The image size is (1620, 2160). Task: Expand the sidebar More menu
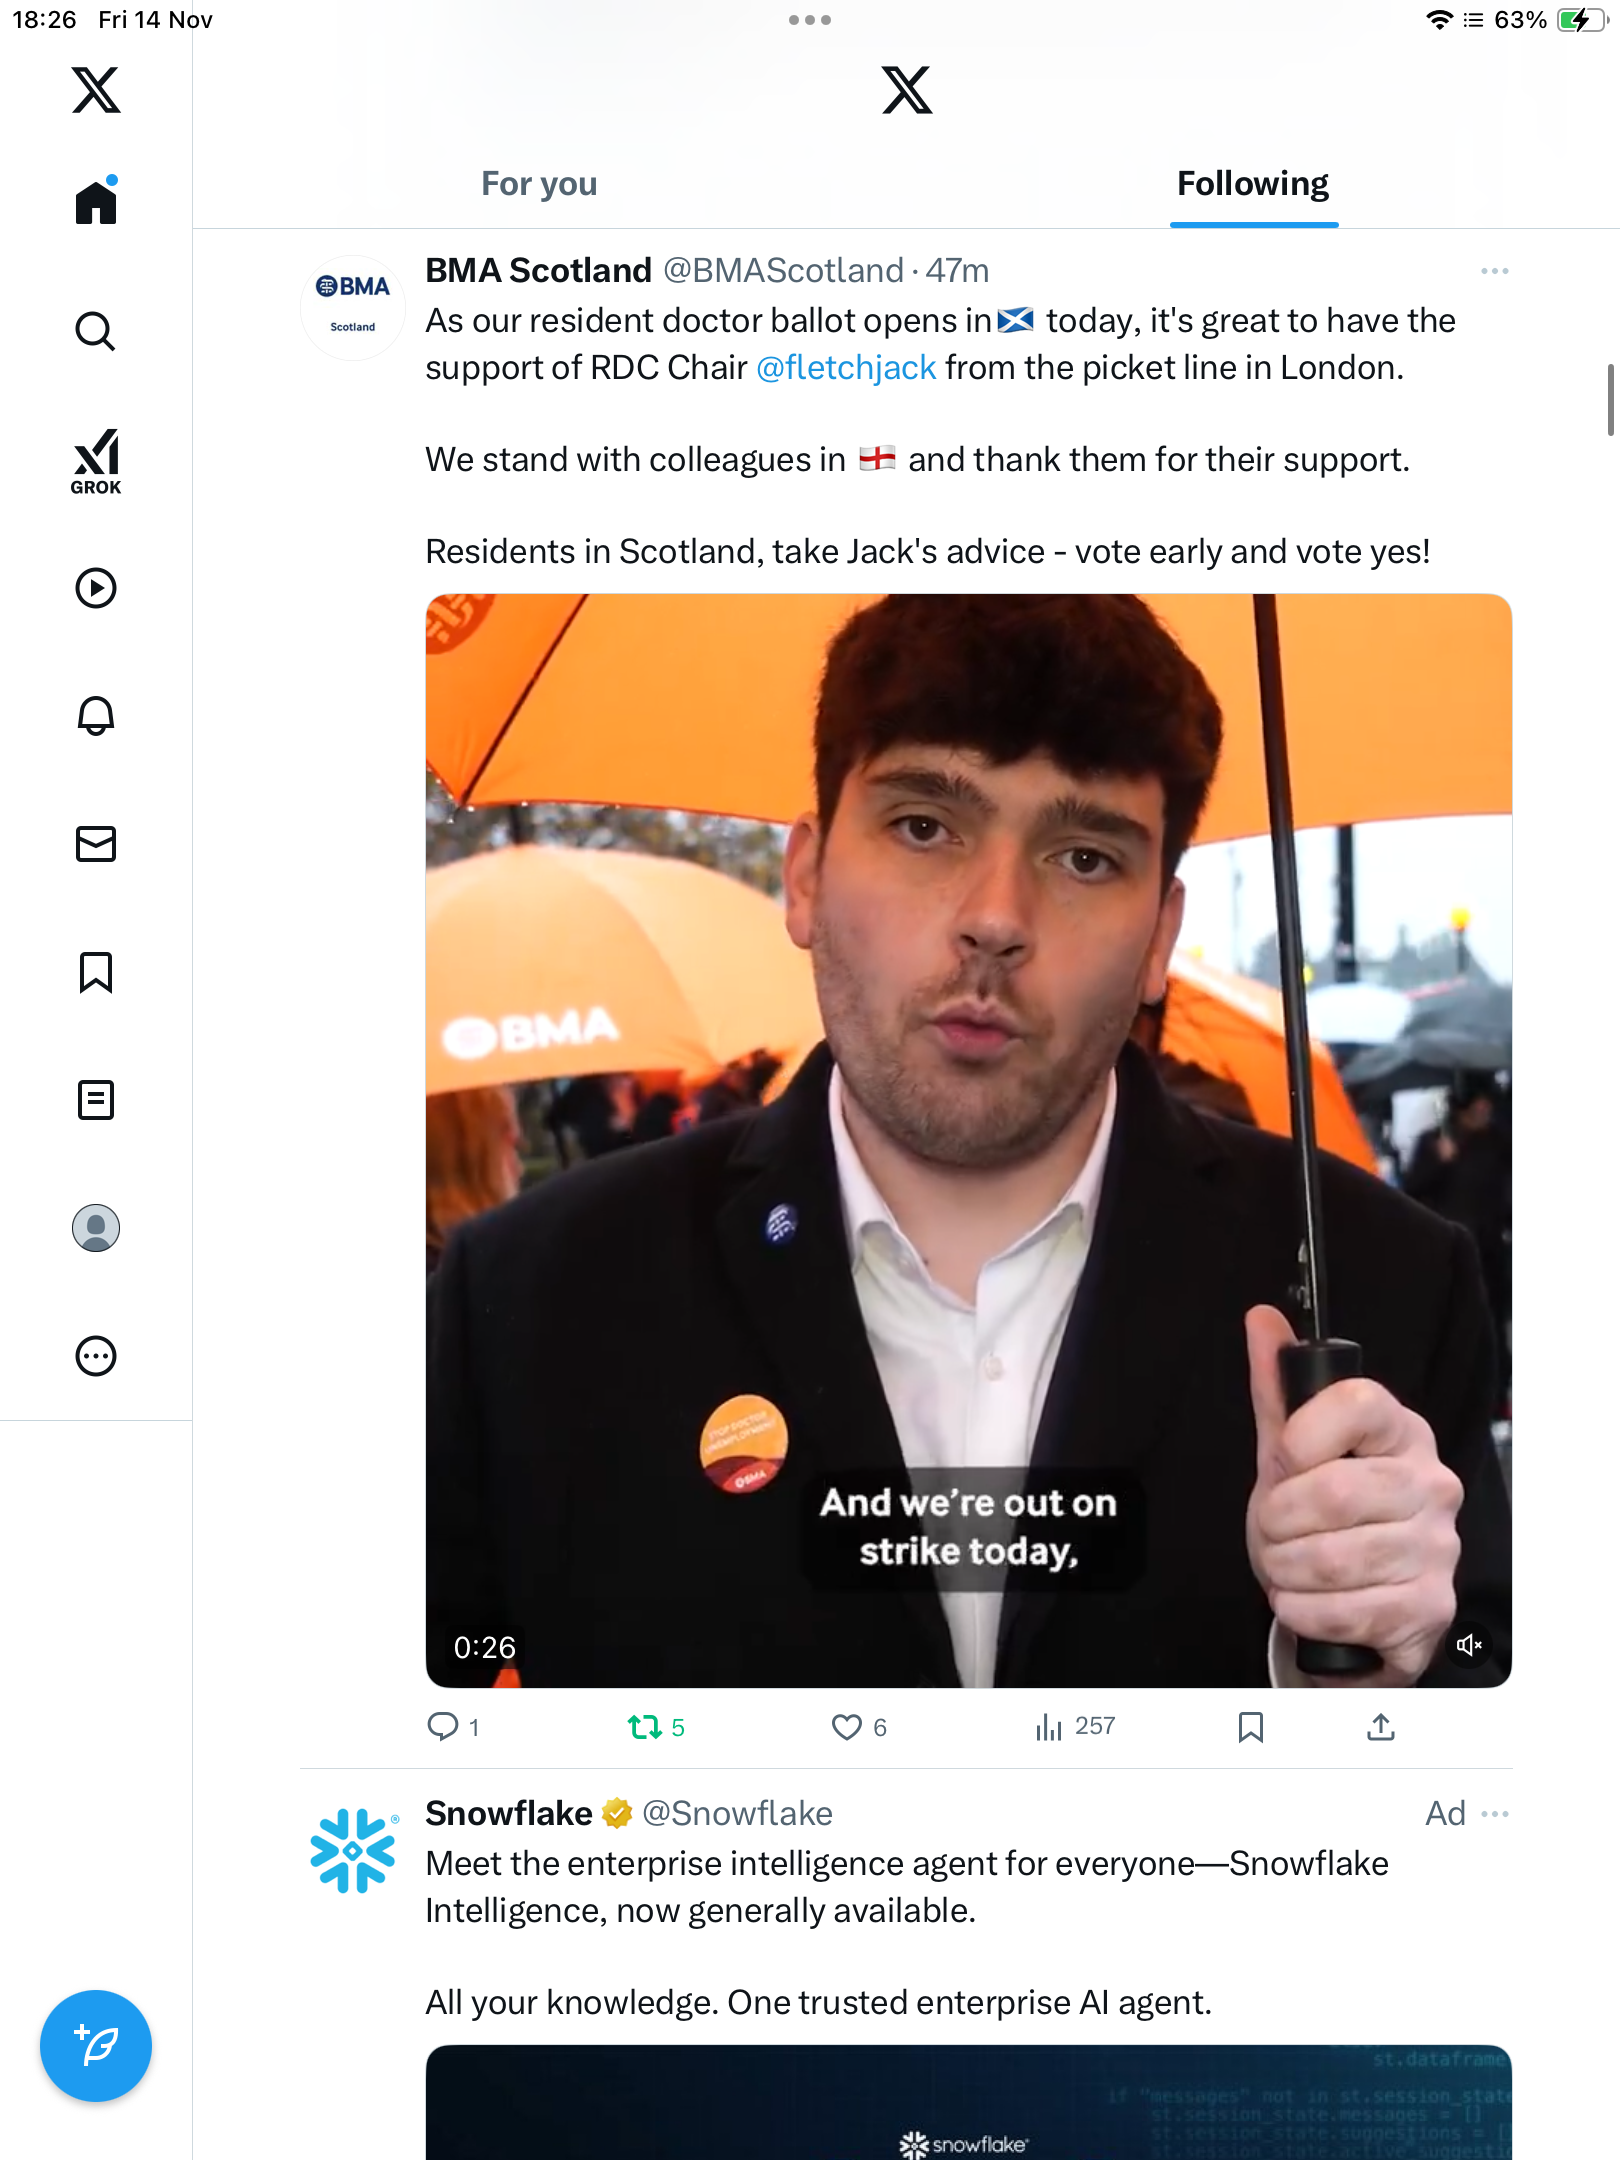[x=96, y=1356]
